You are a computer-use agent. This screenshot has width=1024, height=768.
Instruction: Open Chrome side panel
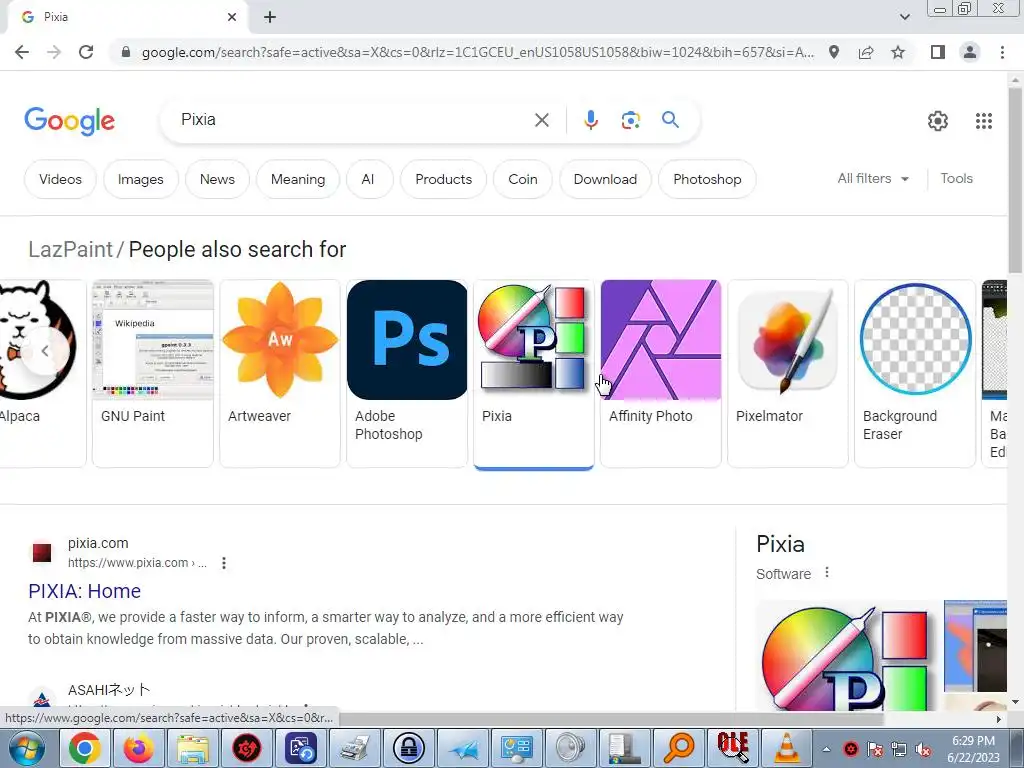click(x=938, y=52)
